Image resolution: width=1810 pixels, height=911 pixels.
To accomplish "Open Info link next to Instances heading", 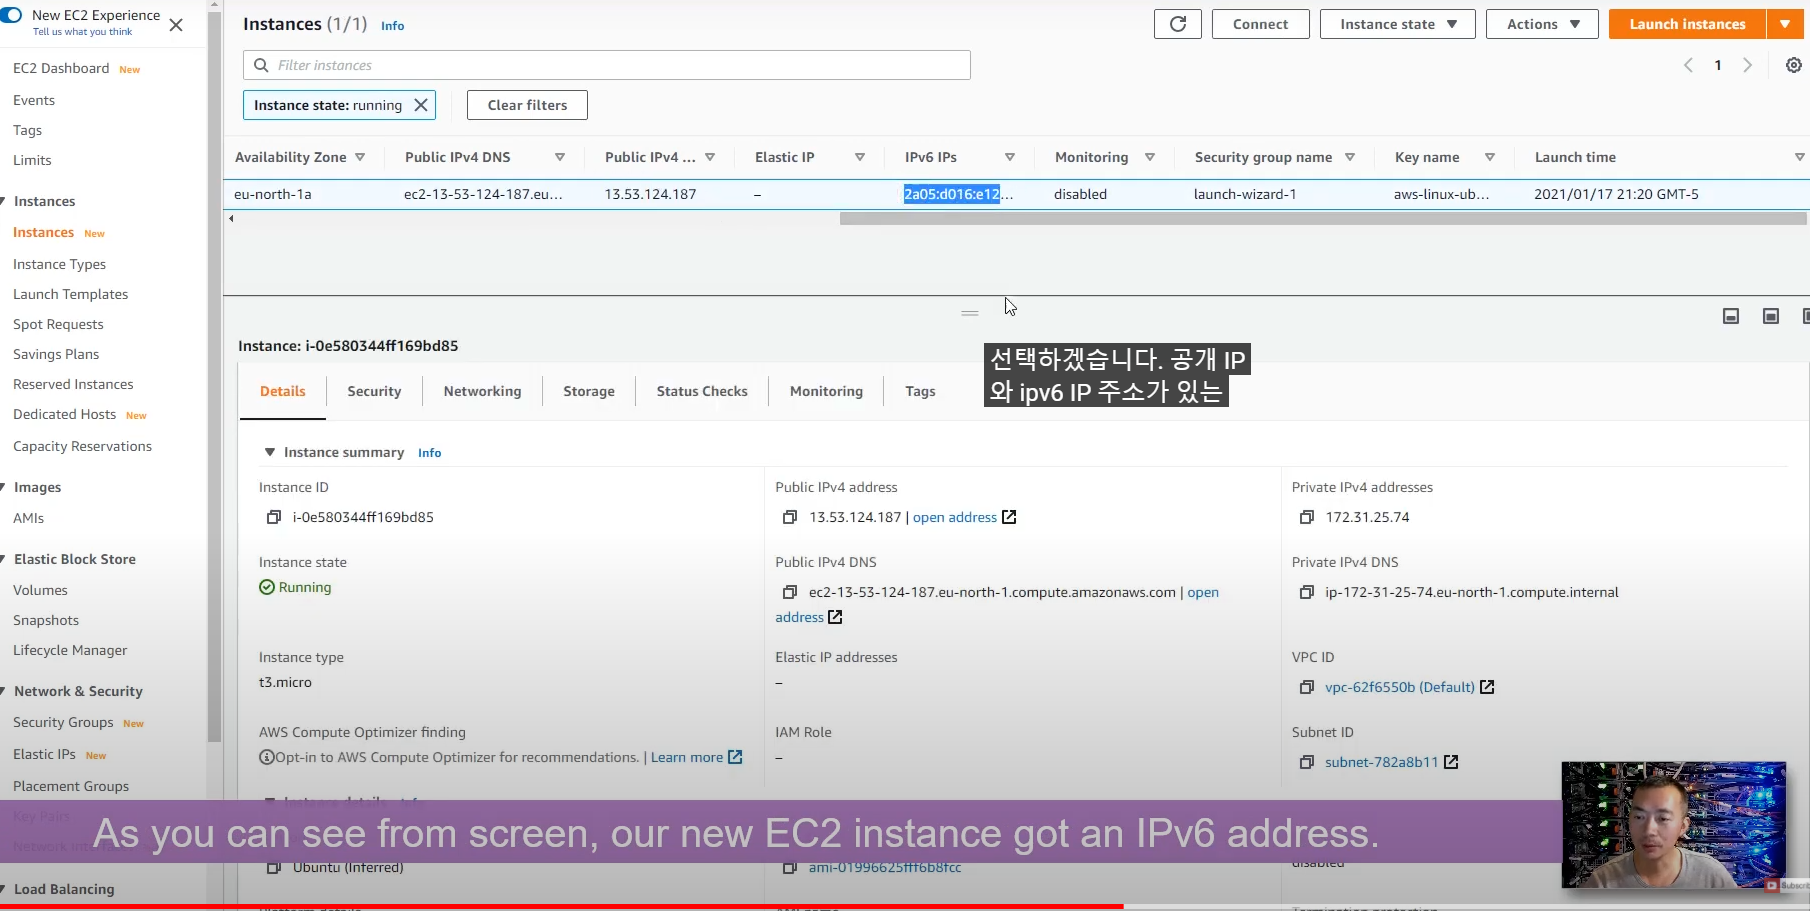I will (x=393, y=26).
